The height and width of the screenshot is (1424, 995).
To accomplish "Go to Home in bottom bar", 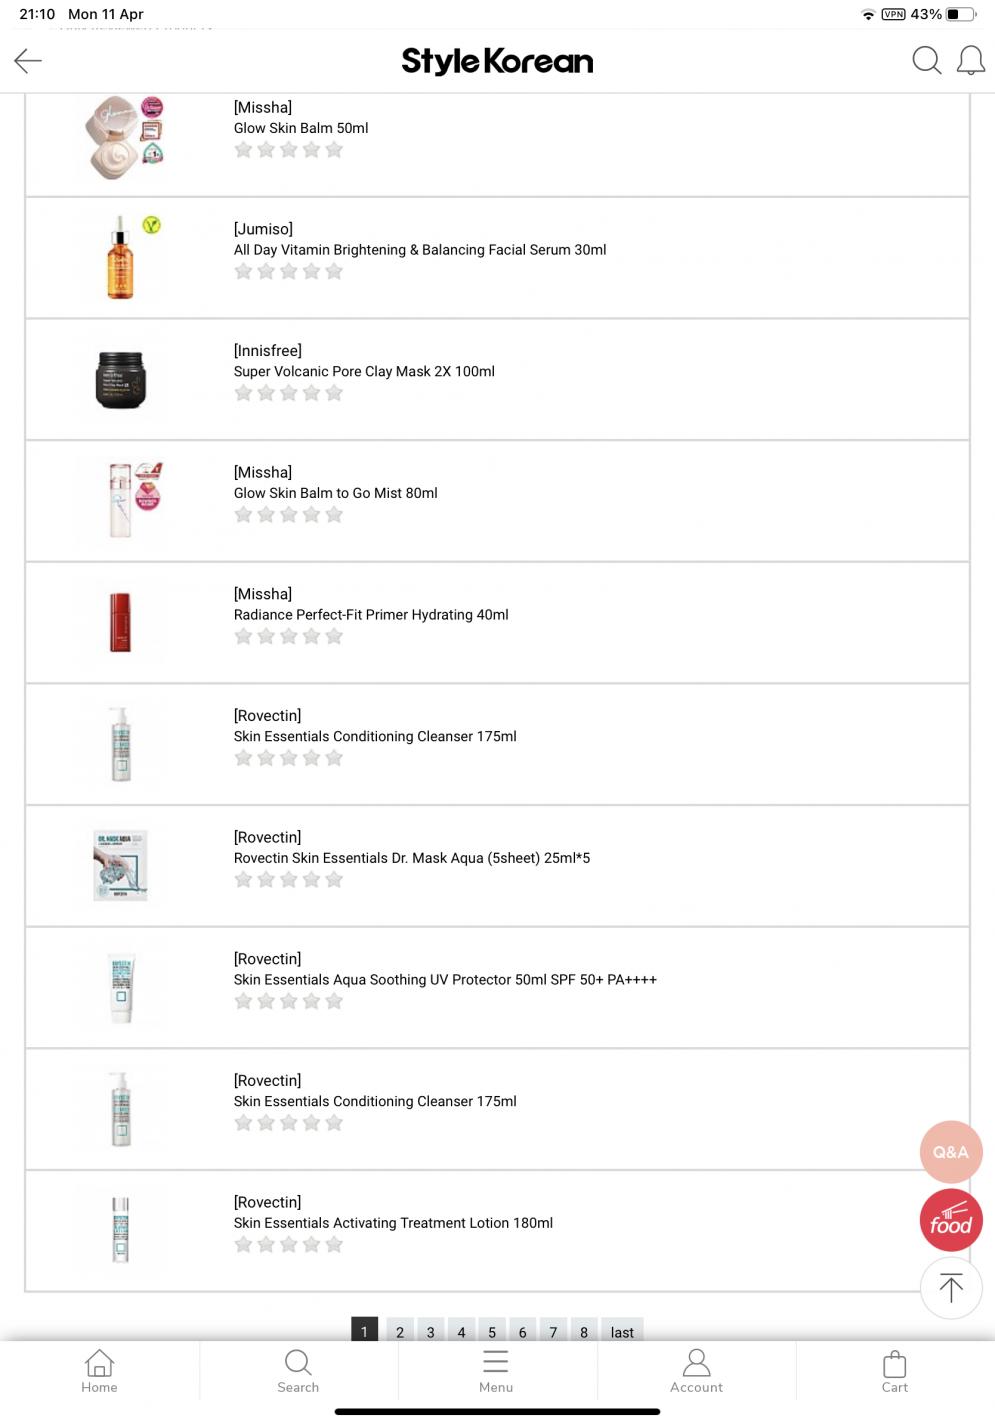I will (x=99, y=1371).
